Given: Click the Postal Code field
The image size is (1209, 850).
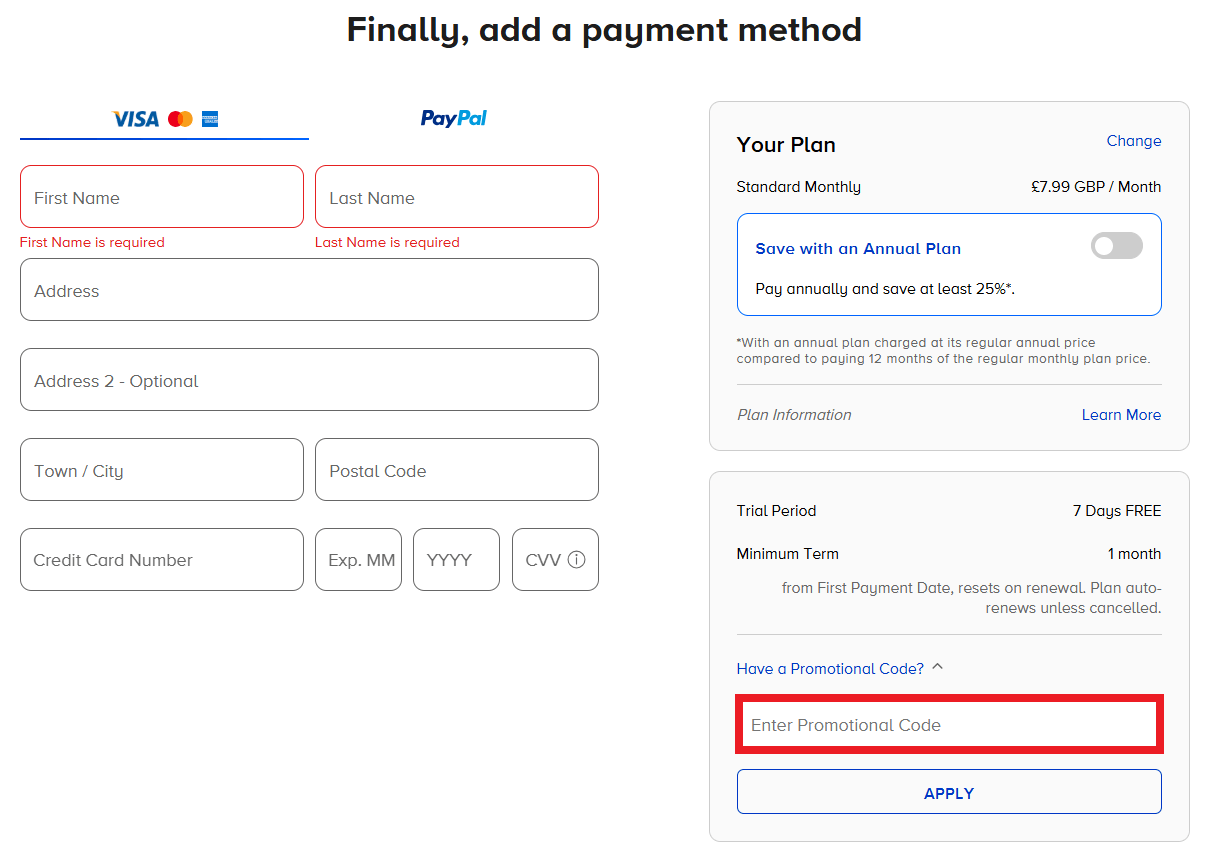Looking at the screenshot, I should point(457,470).
